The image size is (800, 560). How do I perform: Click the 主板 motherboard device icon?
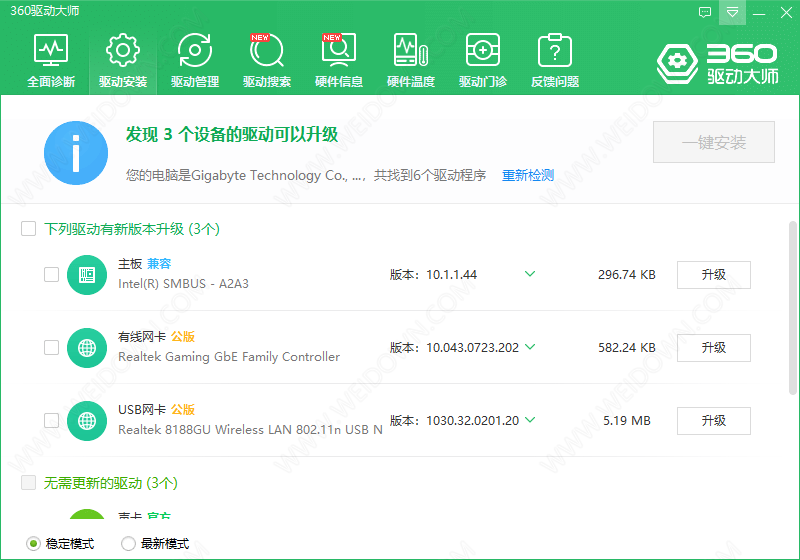pyautogui.click(x=87, y=275)
